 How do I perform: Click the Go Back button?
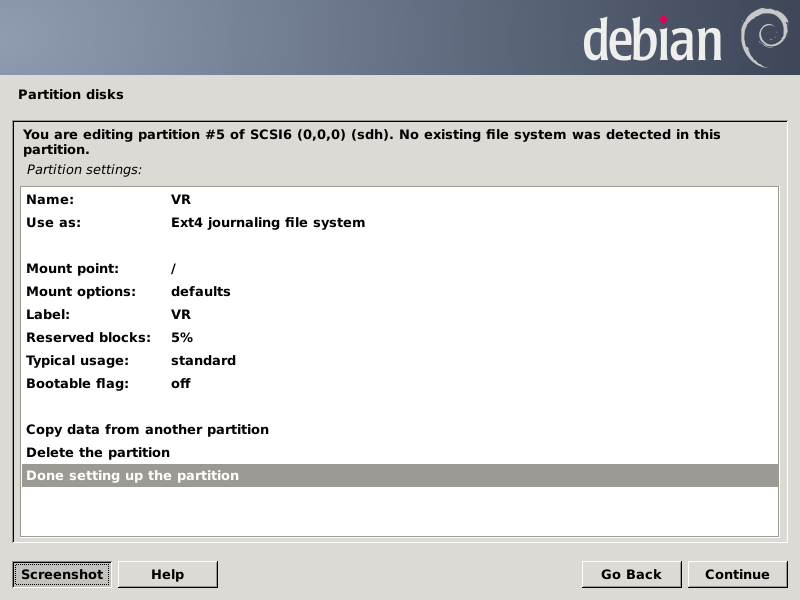coord(631,574)
